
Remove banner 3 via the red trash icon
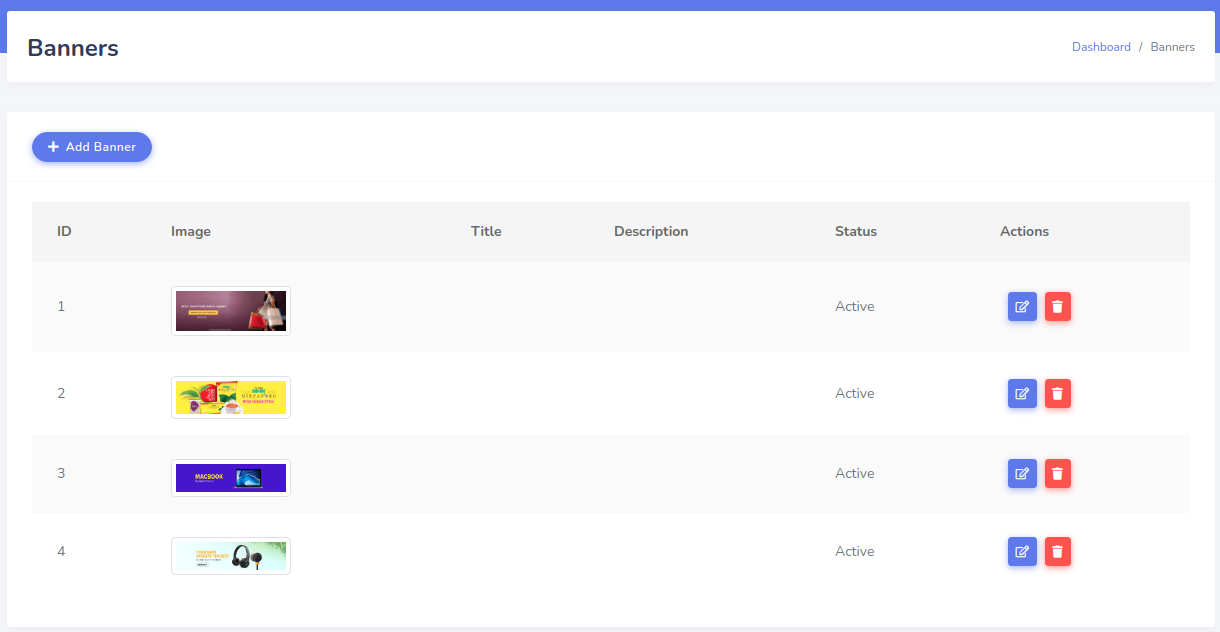[x=1058, y=474]
